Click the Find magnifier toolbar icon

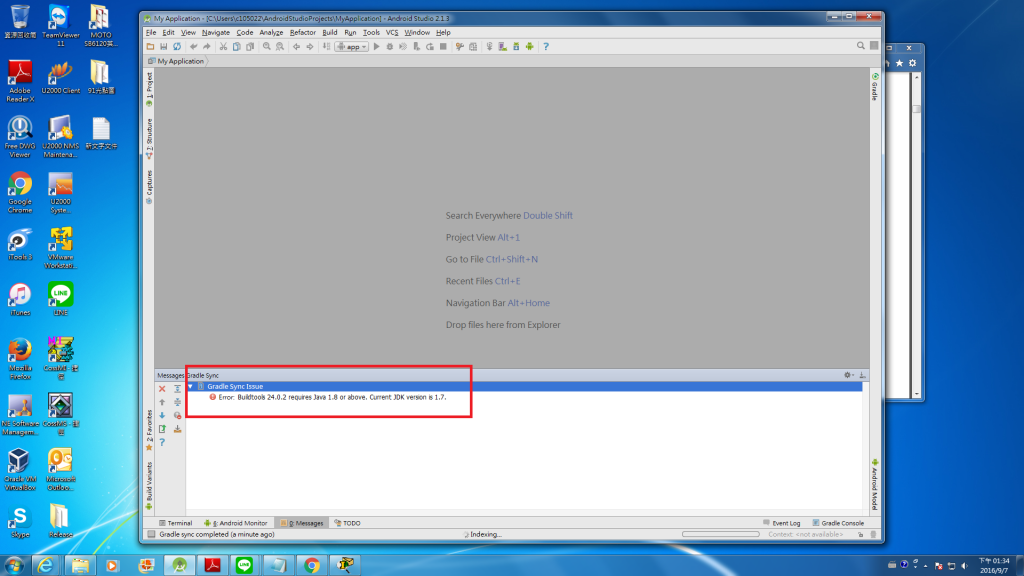(266, 46)
